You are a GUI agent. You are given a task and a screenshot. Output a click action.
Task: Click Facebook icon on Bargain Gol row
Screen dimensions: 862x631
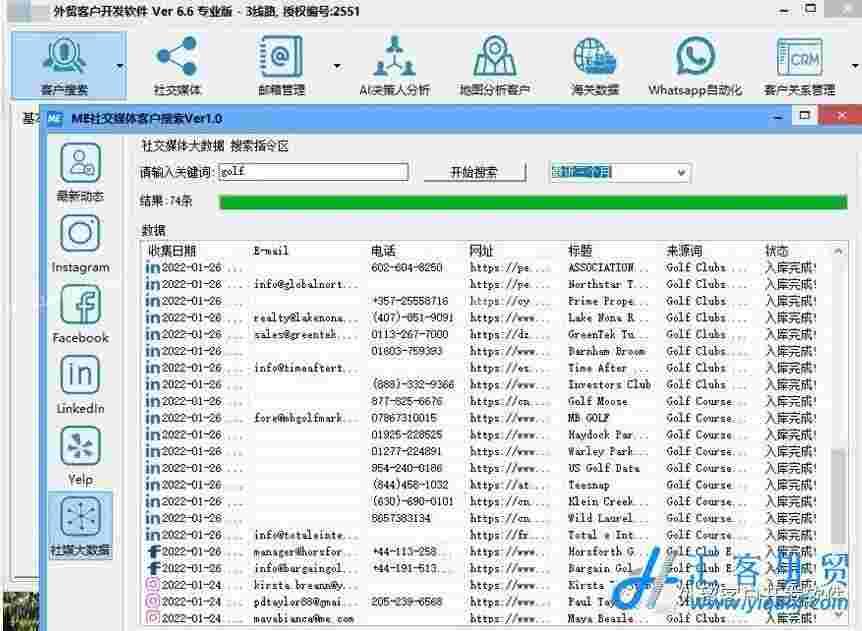154,568
